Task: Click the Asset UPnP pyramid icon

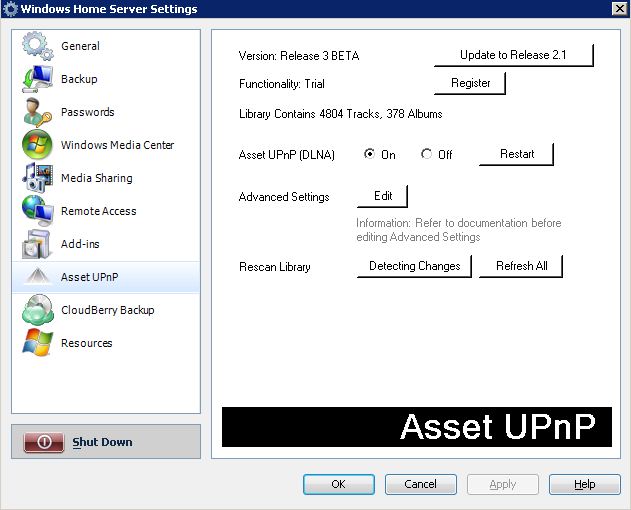Action: [37, 277]
